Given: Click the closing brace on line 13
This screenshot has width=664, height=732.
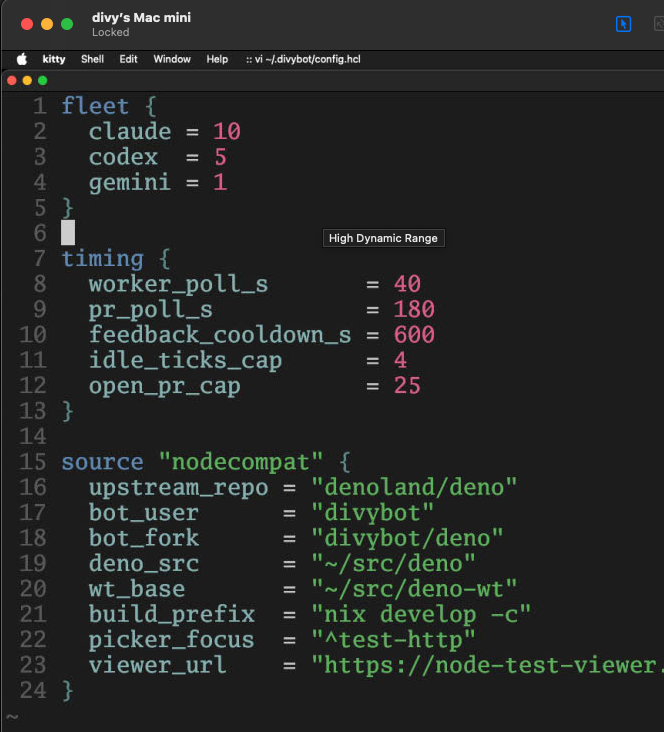Looking at the screenshot, I should [68, 412].
